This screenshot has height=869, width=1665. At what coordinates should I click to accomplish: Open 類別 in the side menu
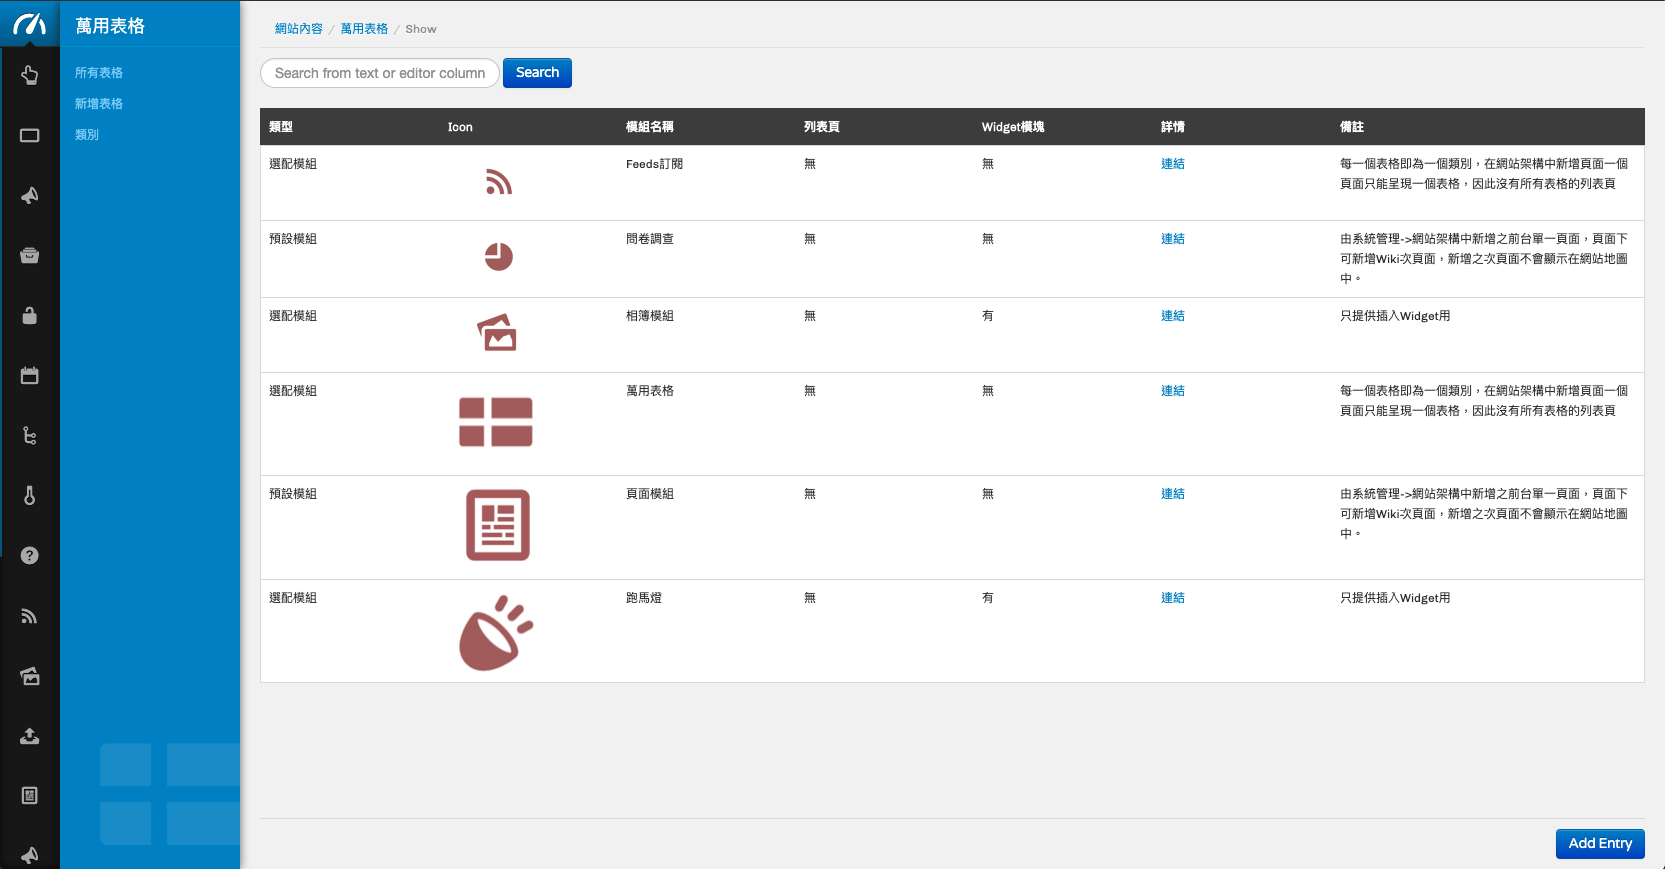87,135
